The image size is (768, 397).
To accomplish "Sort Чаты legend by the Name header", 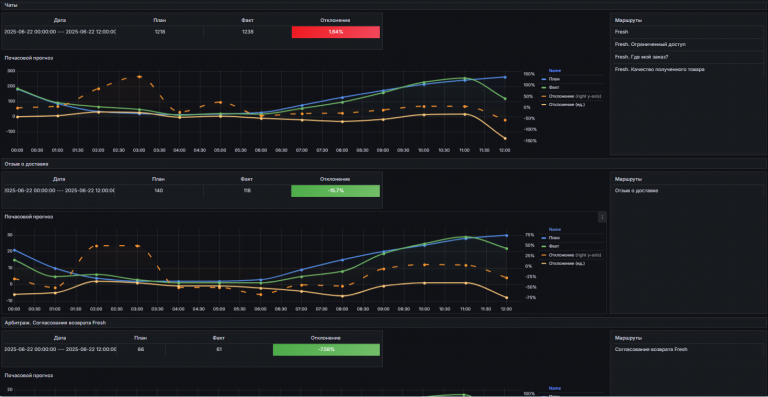I will tap(554, 70).
